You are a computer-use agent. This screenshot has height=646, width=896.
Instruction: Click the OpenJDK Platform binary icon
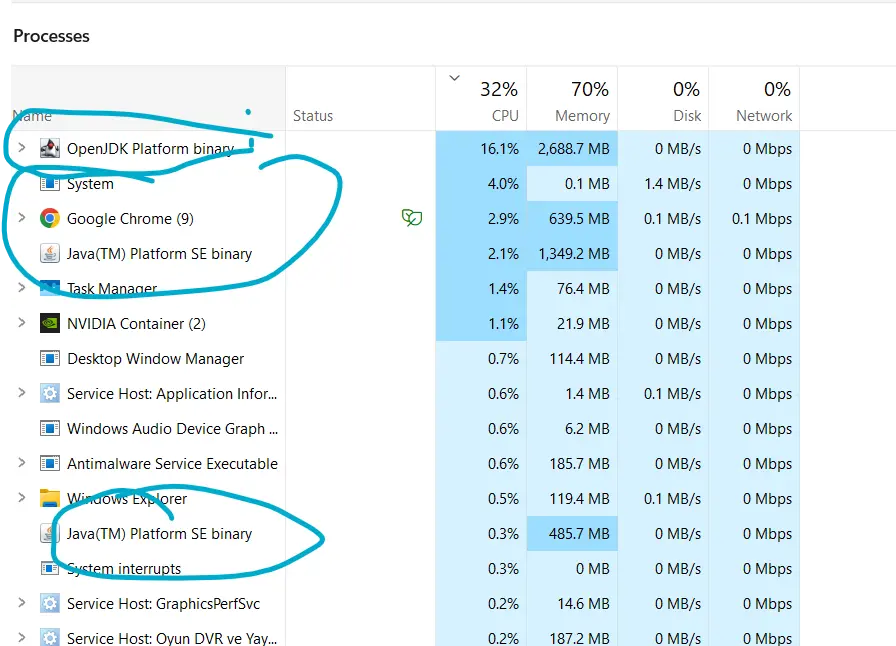coord(50,149)
